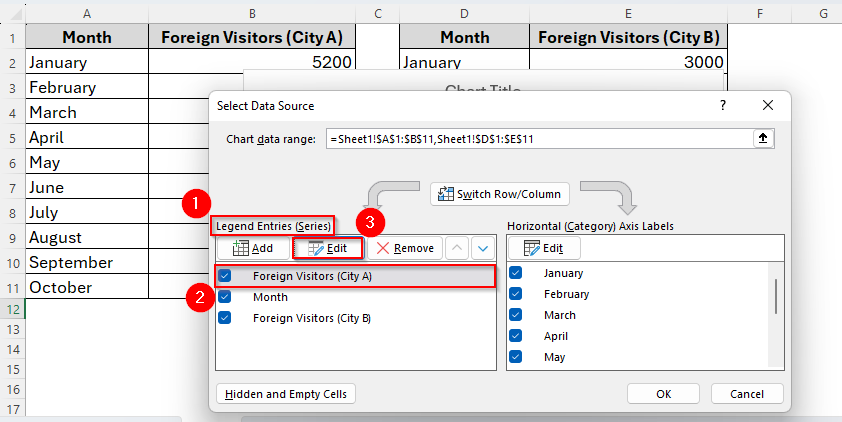842x422 pixels.
Task: Remove the selected legend series
Action: pyautogui.click(x=404, y=248)
